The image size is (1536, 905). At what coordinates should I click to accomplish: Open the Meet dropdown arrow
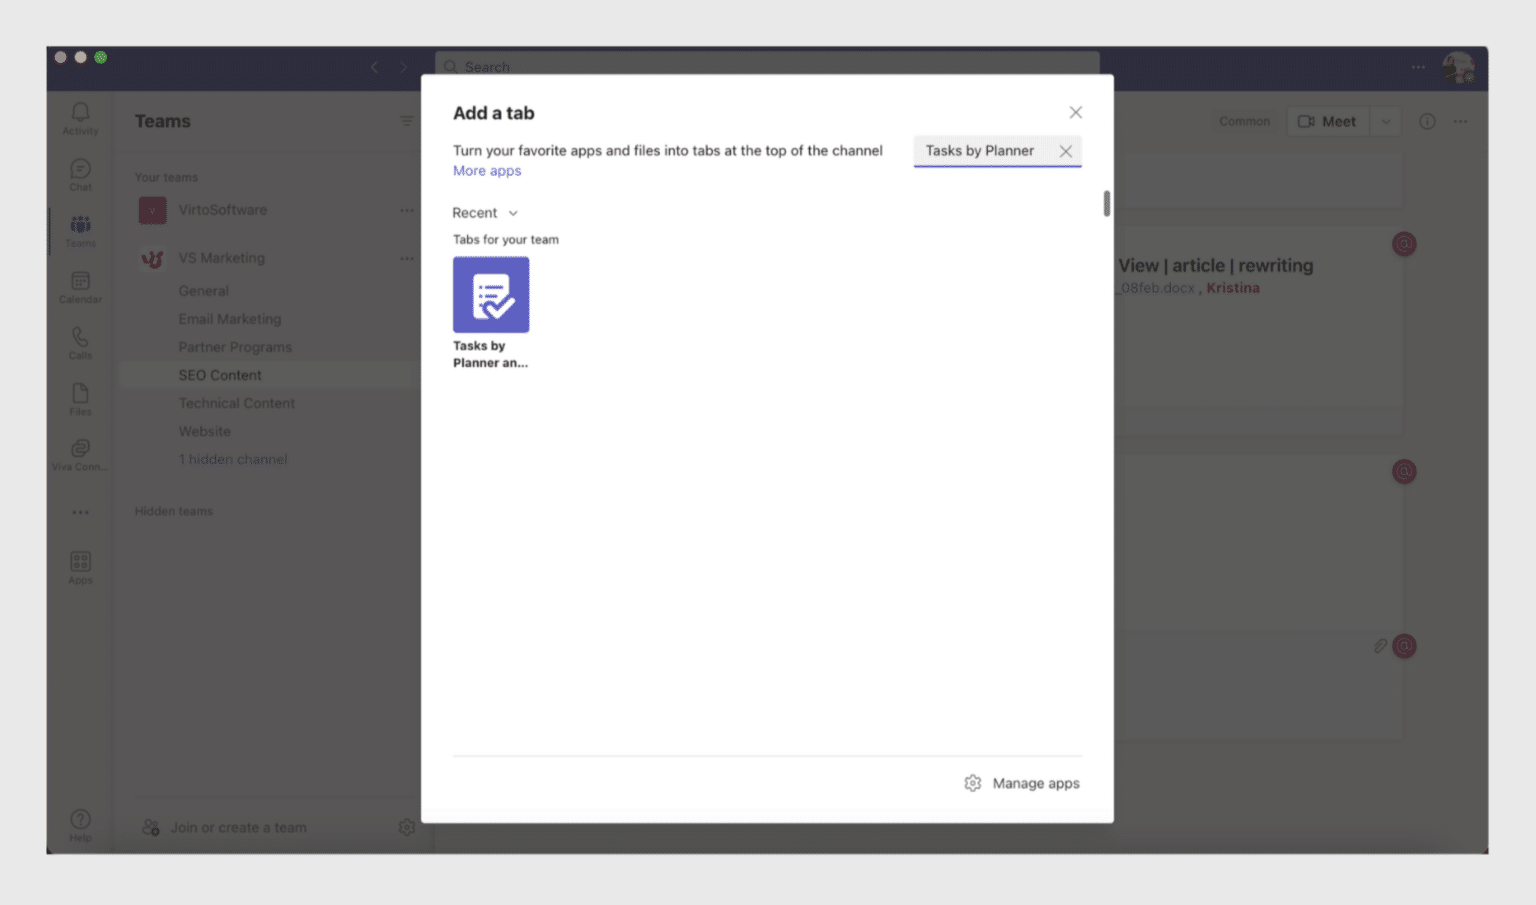pyautogui.click(x=1386, y=121)
